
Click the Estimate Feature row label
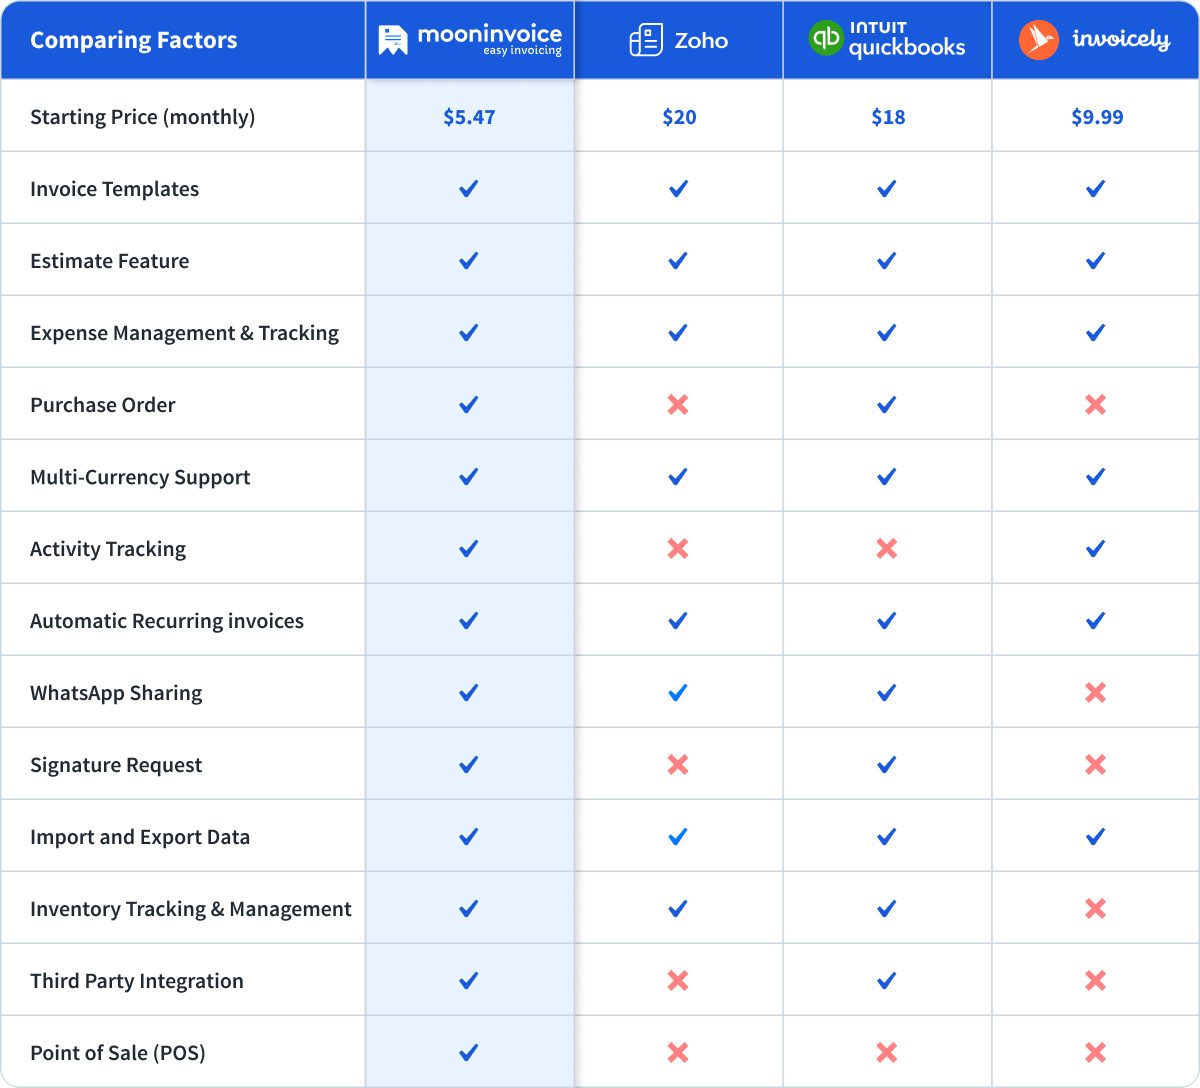pyautogui.click(x=109, y=261)
